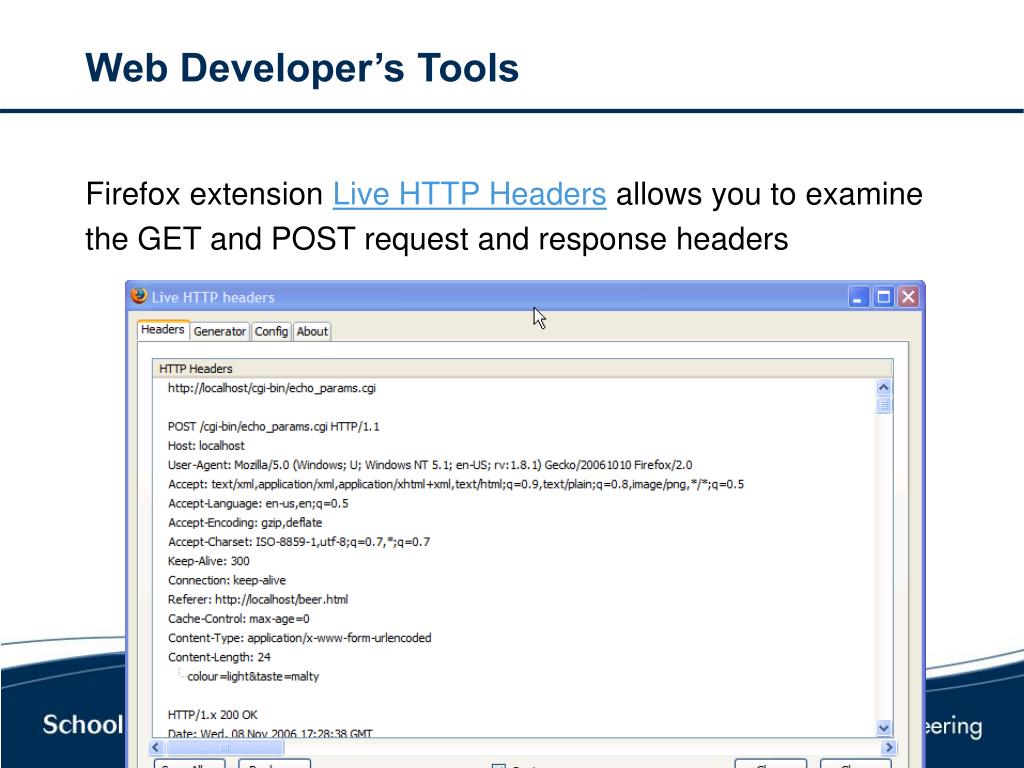The width and height of the screenshot is (1024, 768).
Task: Select the Connection: keep-alive line
Action: click(x=227, y=580)
